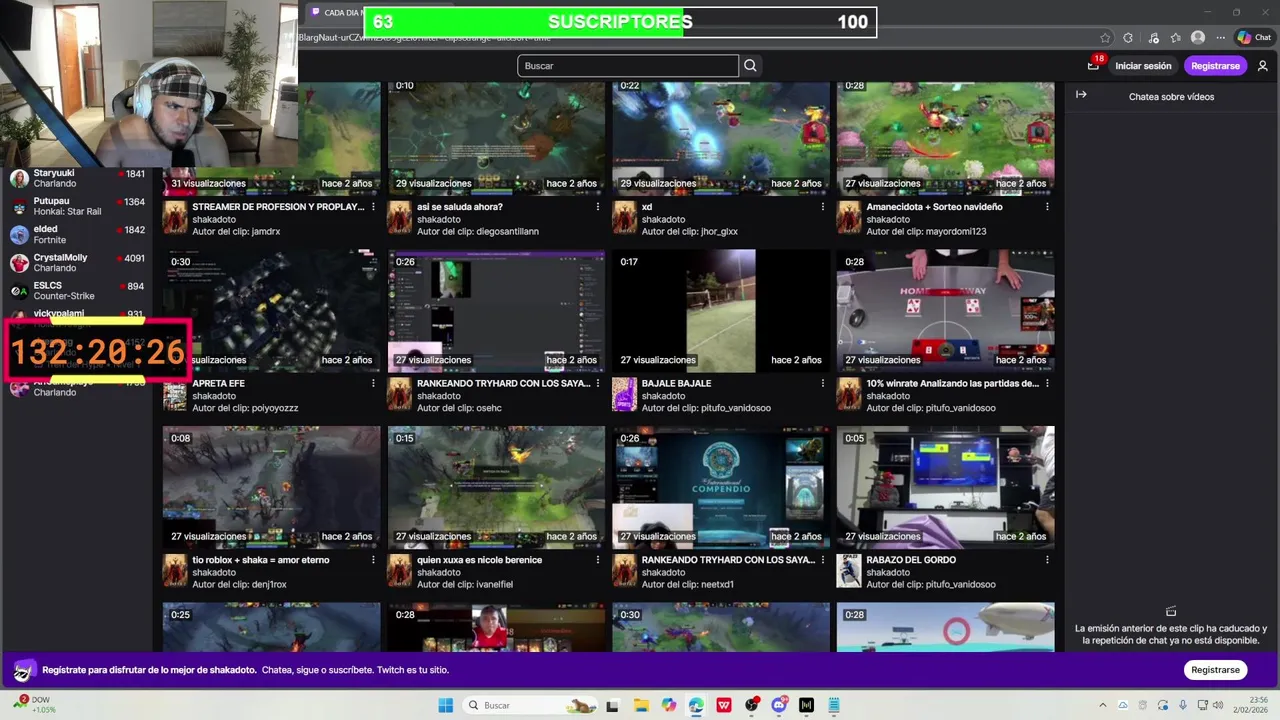Image resolution: width=1280 pixels, height=720 pixels.
Task: Open Copilot Chat button in browser
Action: pos(1254,38)
